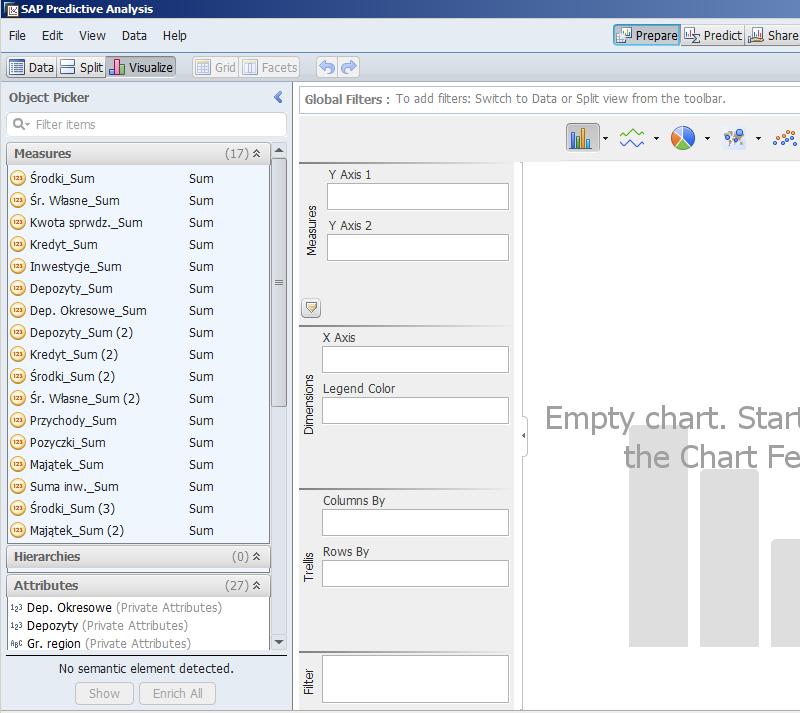The image size is (800, 713).
Task: Click the yellow measures options icon
Action: [311, 308]
